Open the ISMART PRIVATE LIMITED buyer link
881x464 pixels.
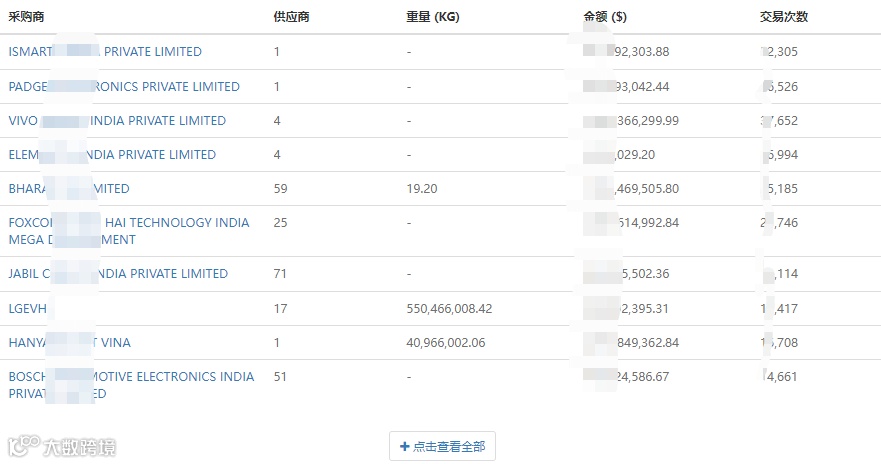coord(105,52)
